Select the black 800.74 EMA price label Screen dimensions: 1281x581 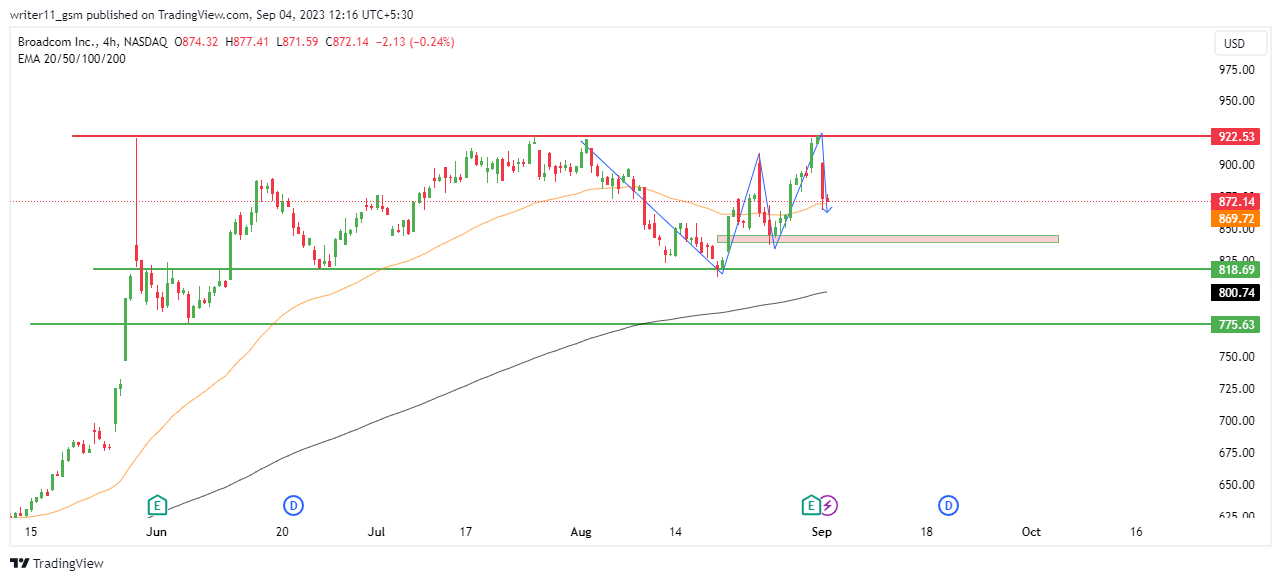click(x=1236, y=293)
